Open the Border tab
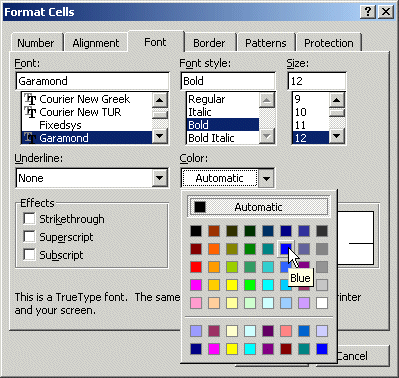This screenshot has width=399, height=378. 209,43
